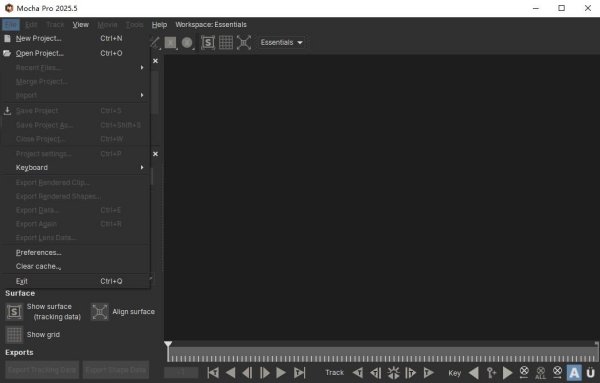This screenshot has height=383, width=600.
Task: Go to the first frame of the clip
Action: (x=213, y=373)
